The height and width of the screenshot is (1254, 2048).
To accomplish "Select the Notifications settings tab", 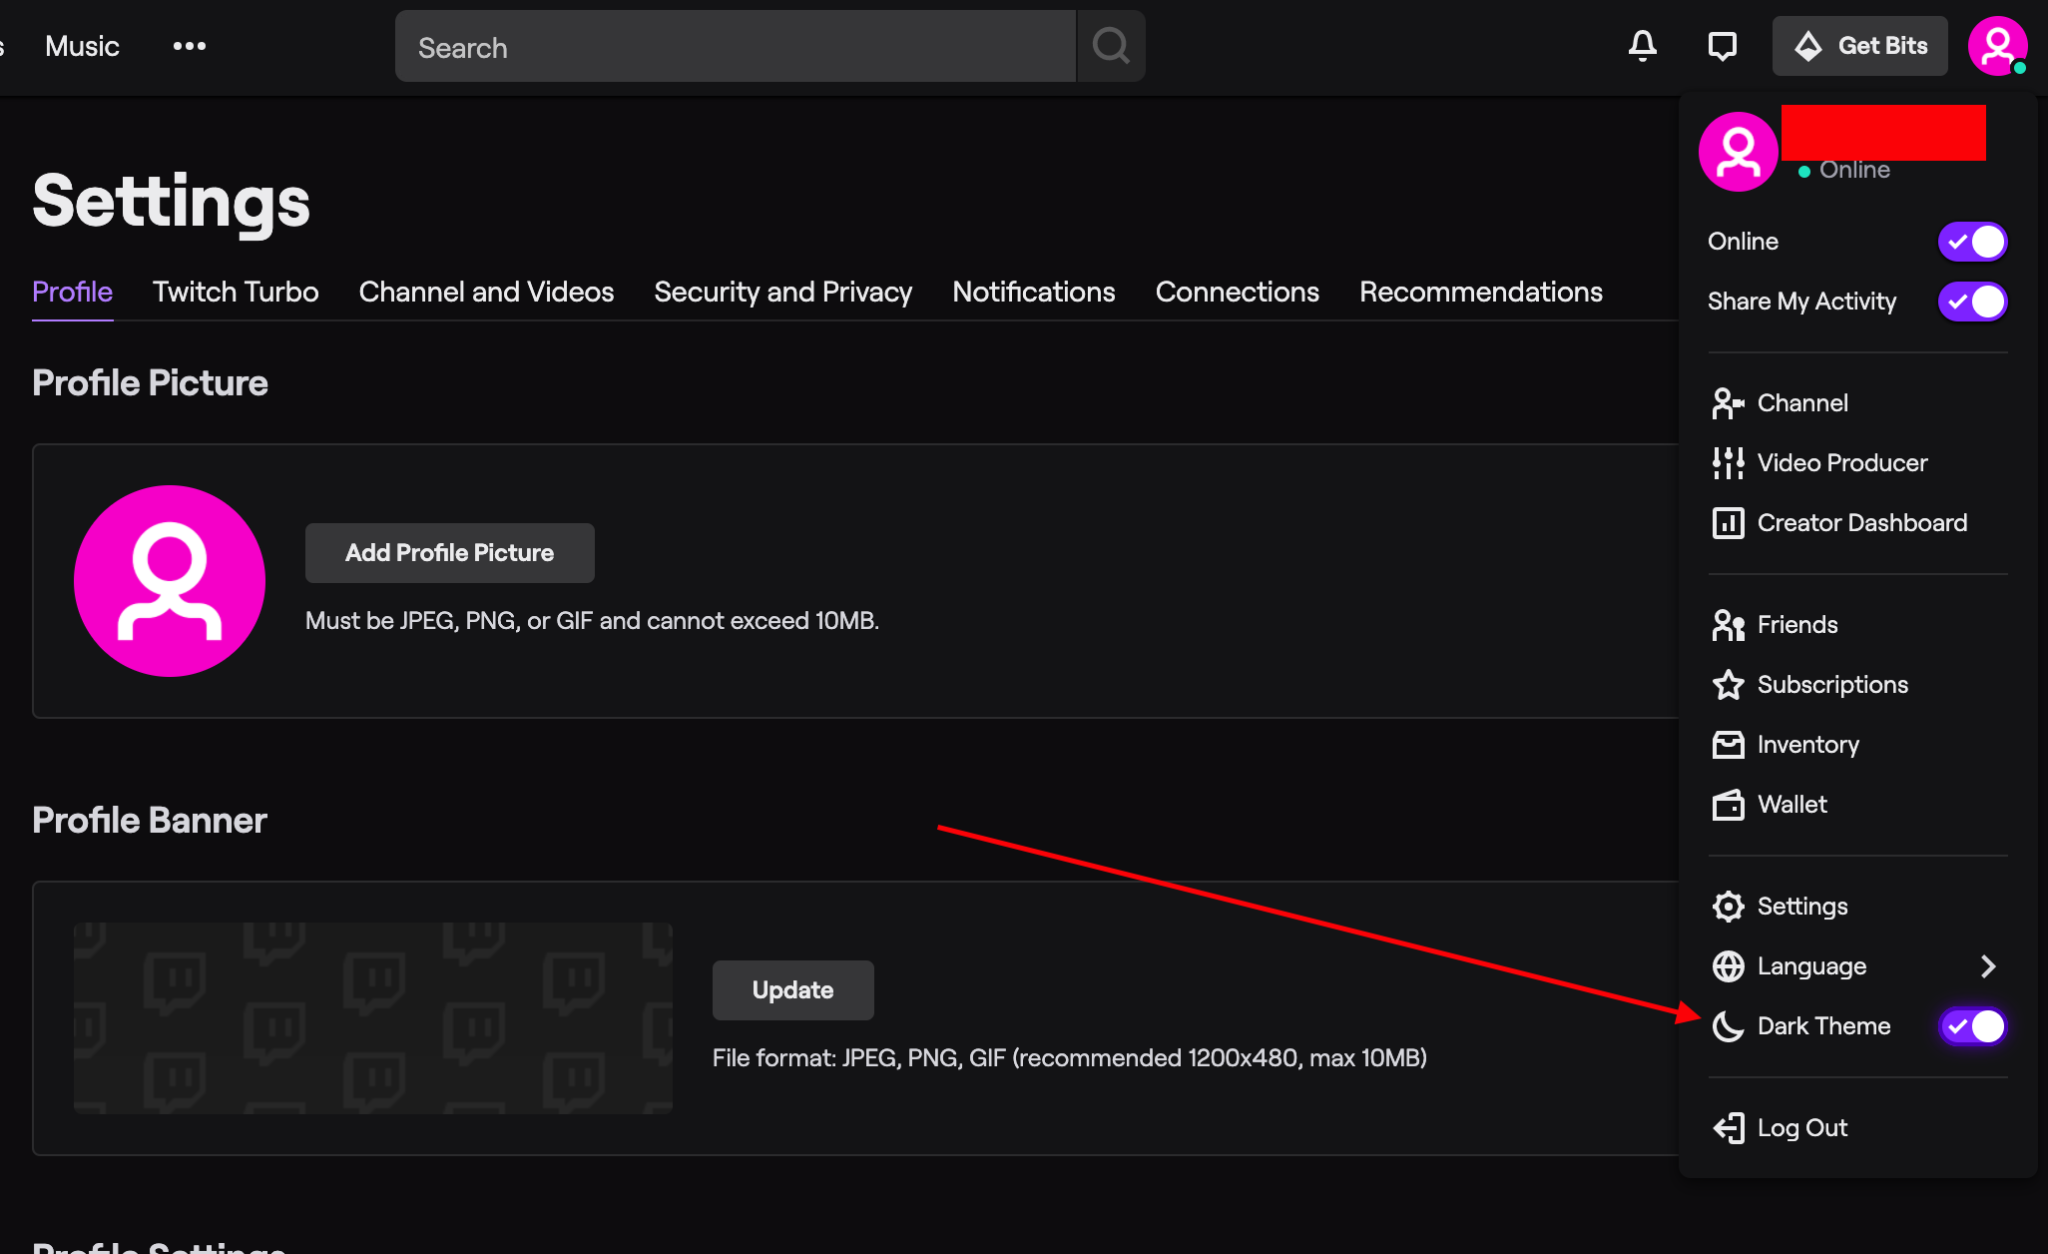I will point(1034,291).
